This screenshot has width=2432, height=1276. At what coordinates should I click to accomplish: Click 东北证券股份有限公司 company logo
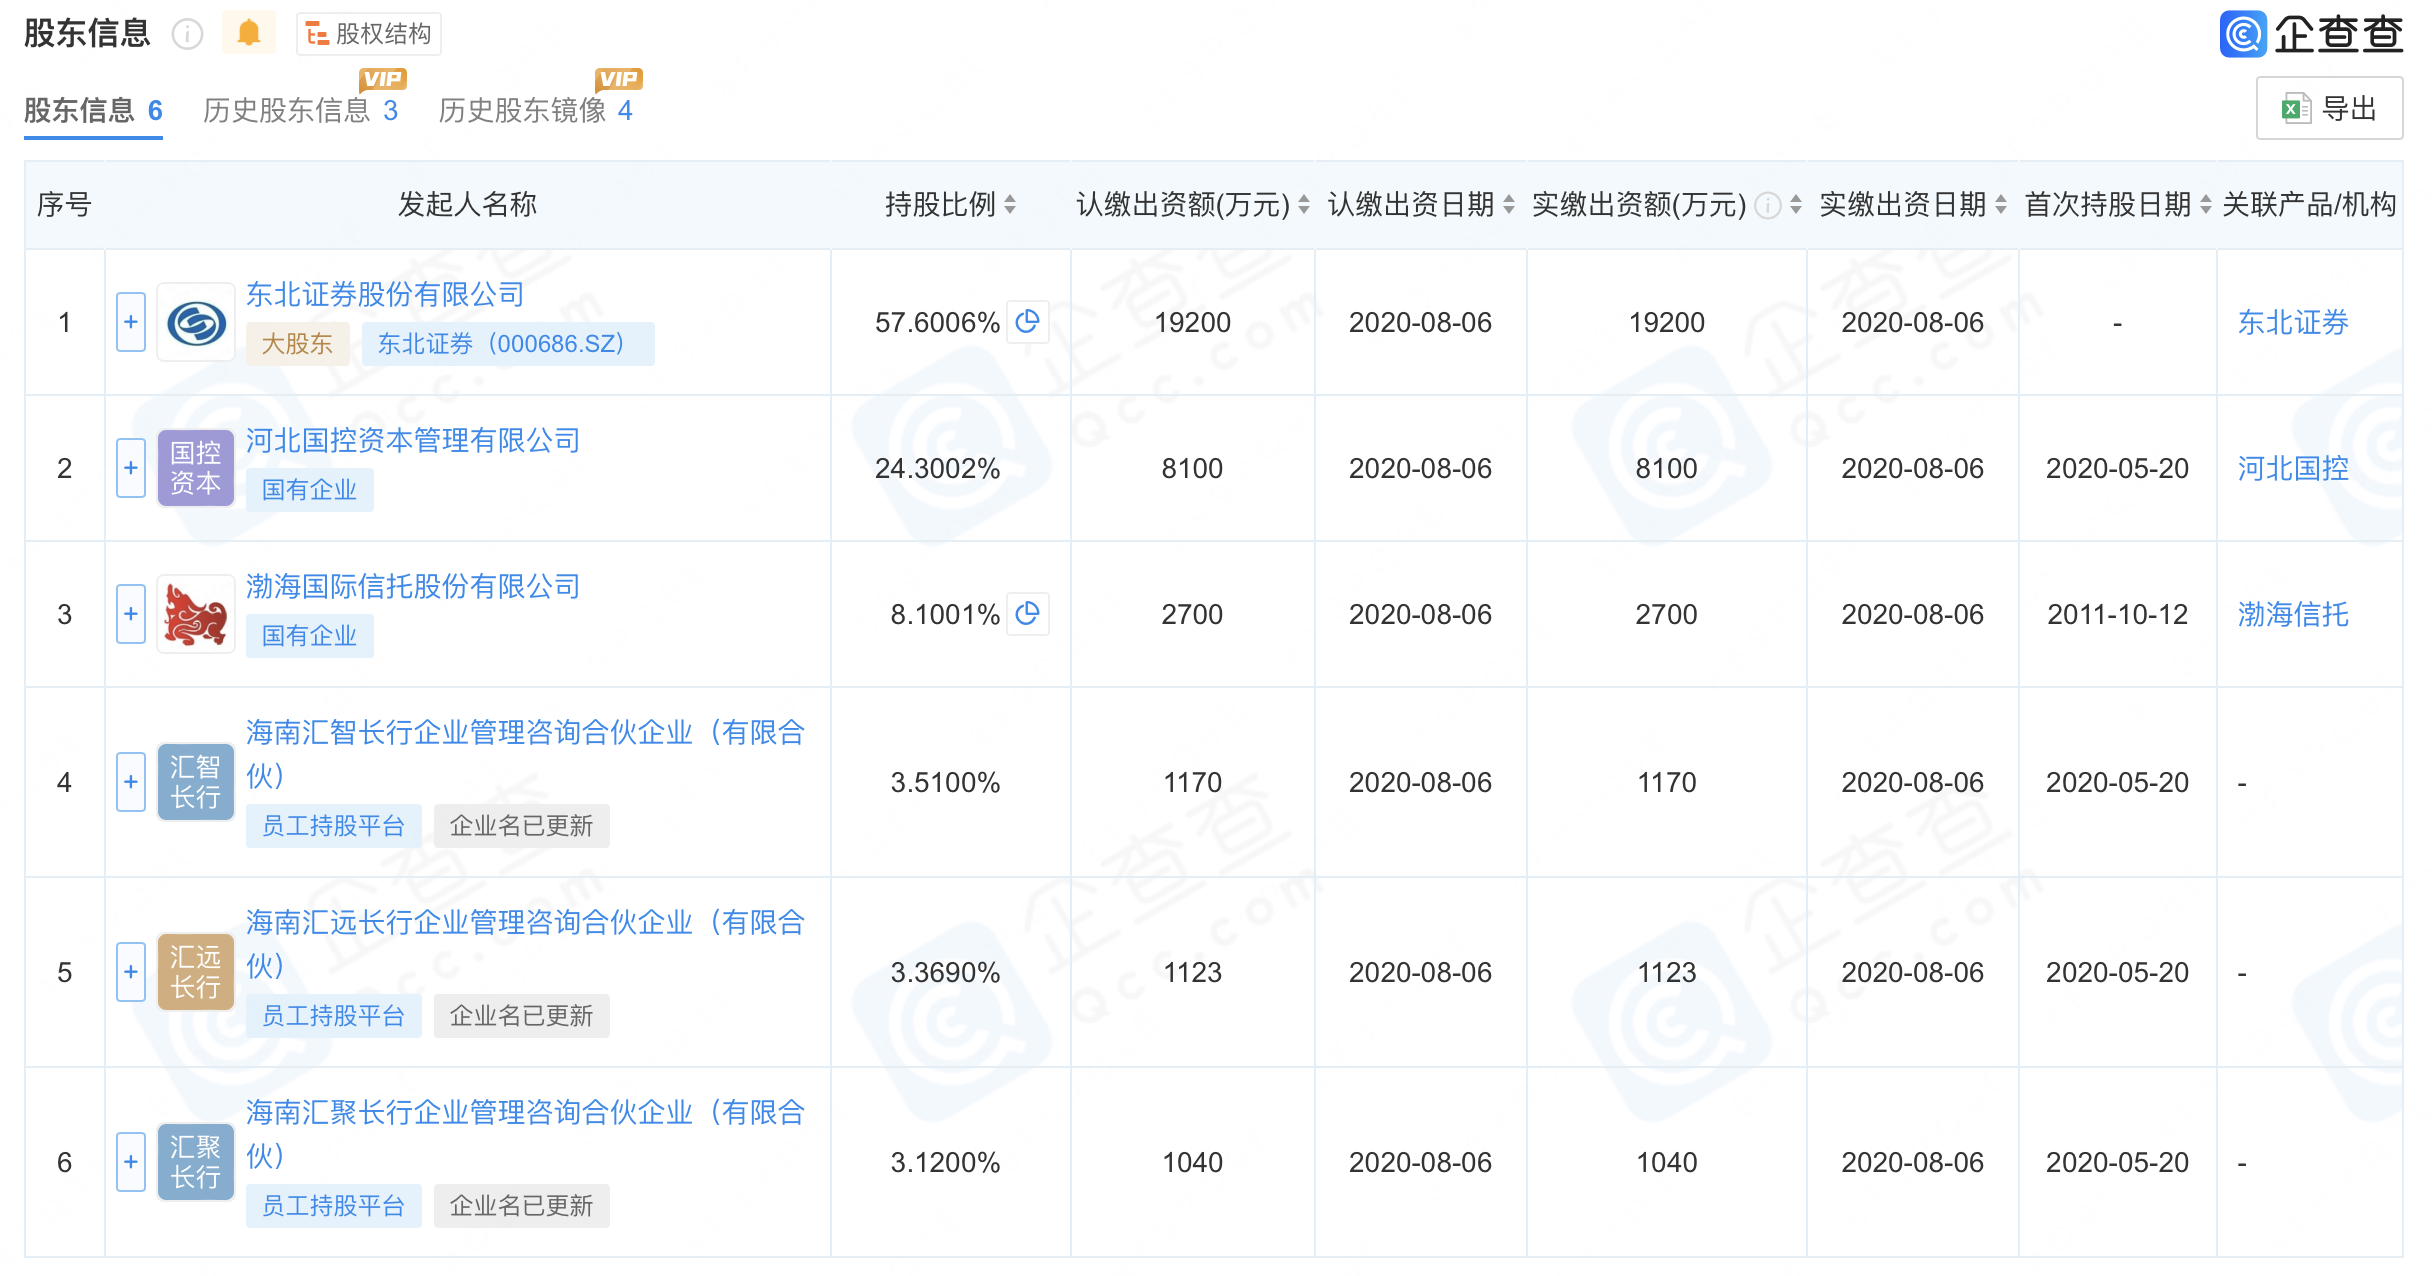pyautogui.click(x=196, y=323)
